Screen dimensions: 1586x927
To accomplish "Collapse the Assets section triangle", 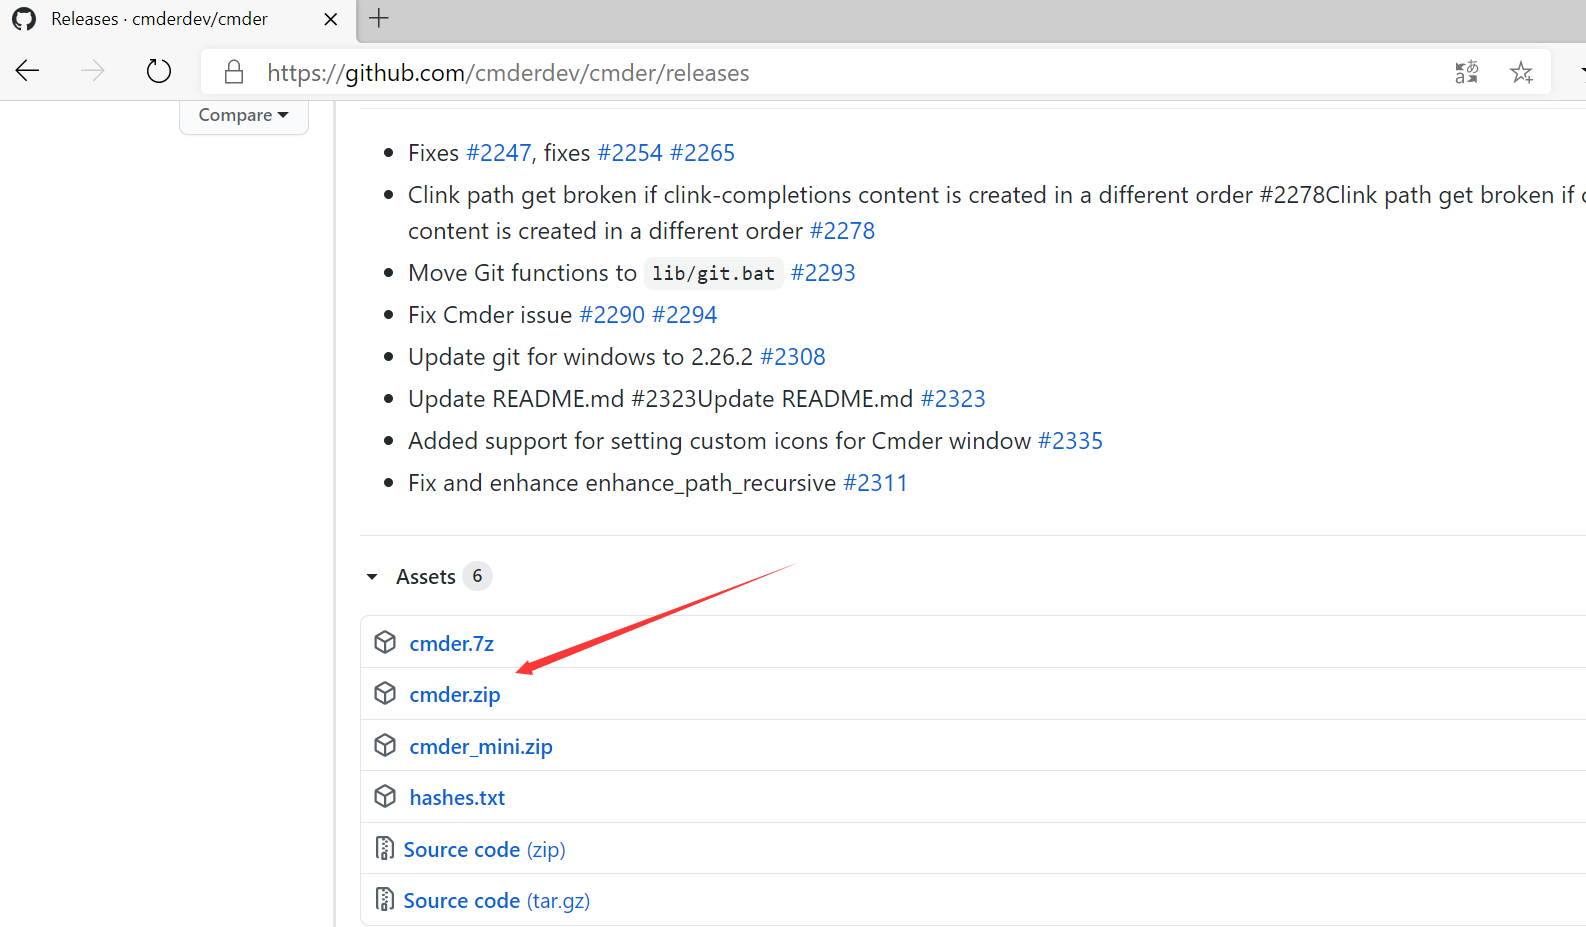I will (372, 577).
